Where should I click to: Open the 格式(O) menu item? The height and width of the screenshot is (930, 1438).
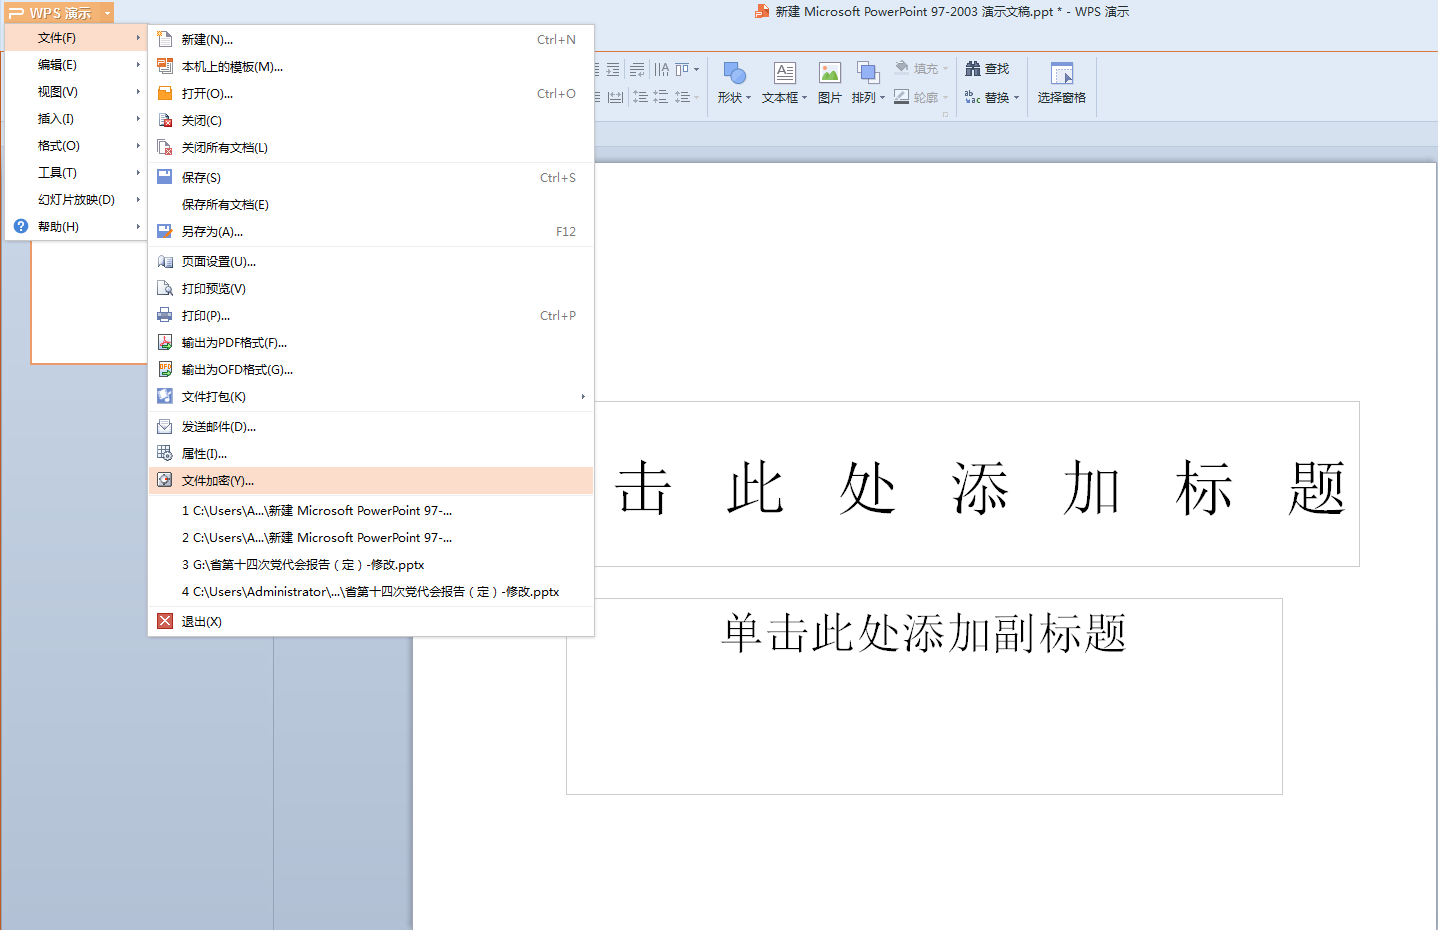tap(76, 145)
